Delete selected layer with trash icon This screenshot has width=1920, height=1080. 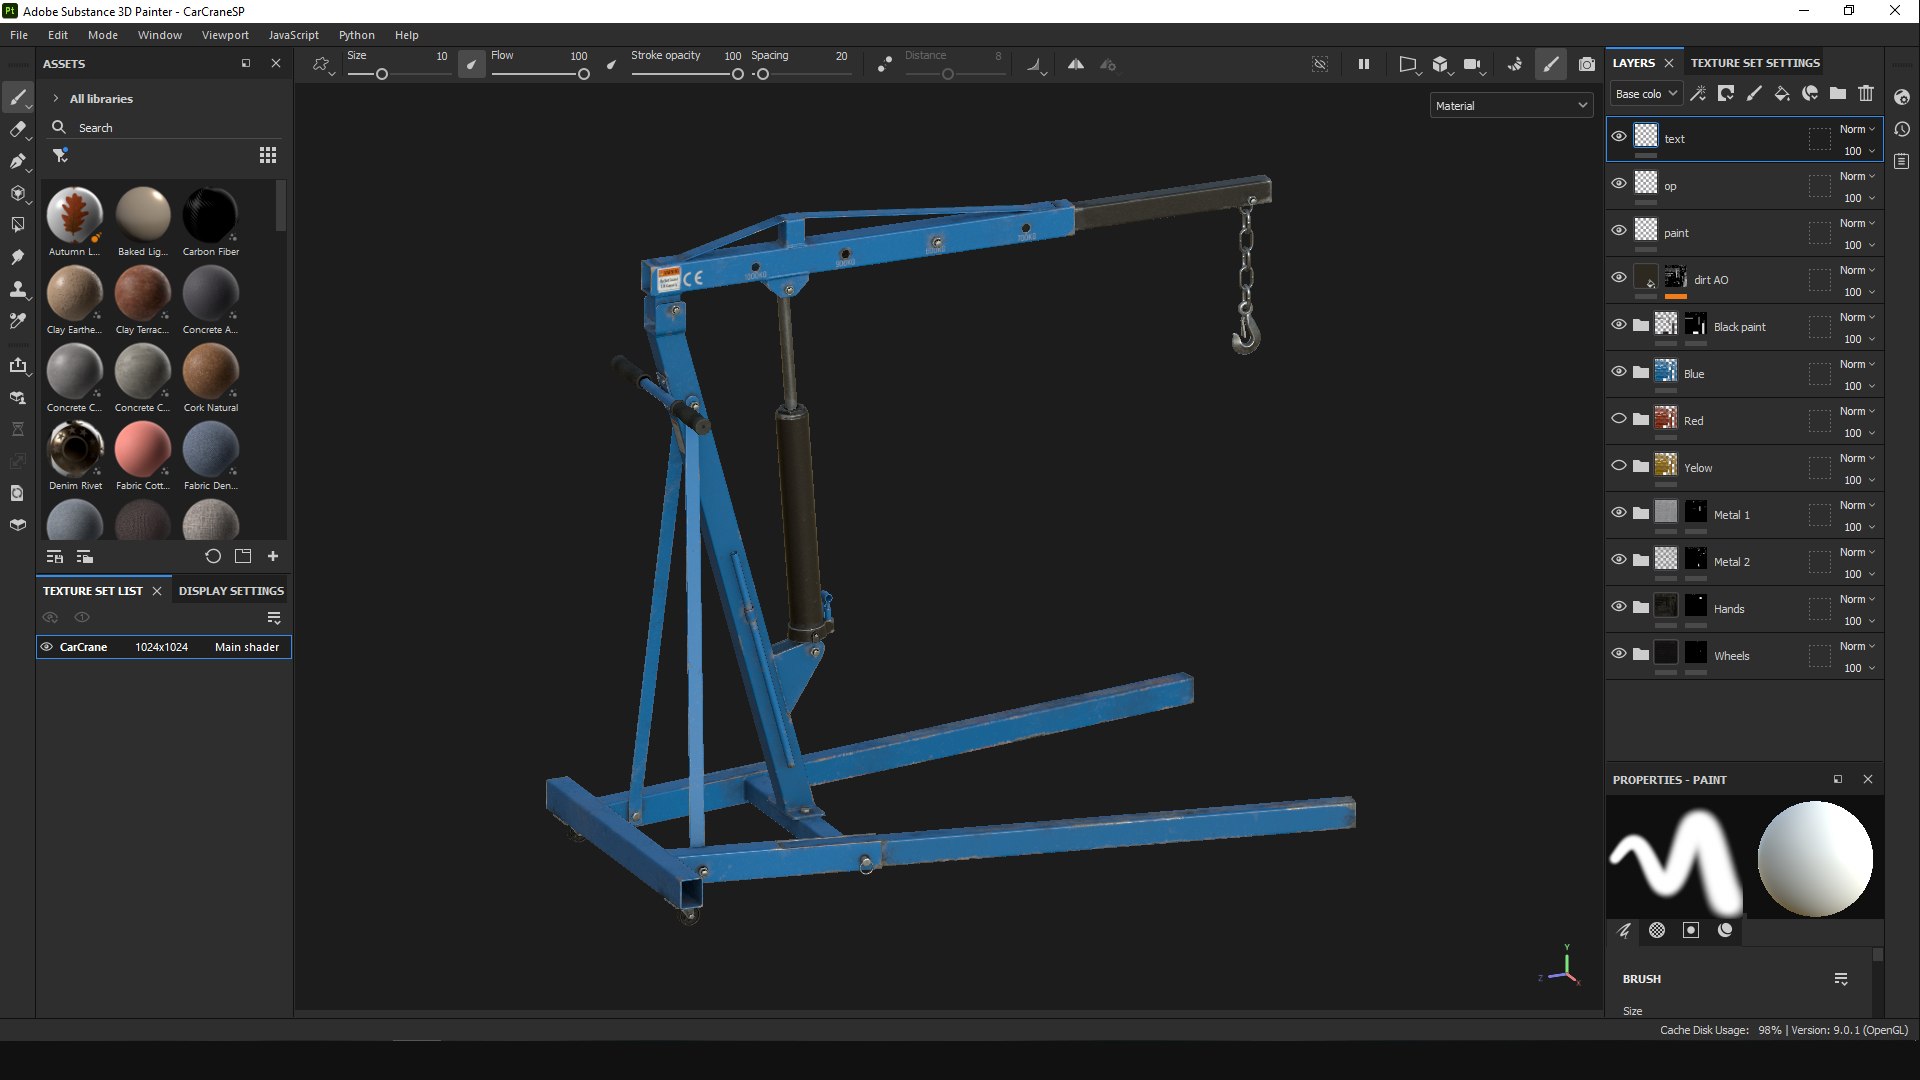click(x=1866, y=93)
